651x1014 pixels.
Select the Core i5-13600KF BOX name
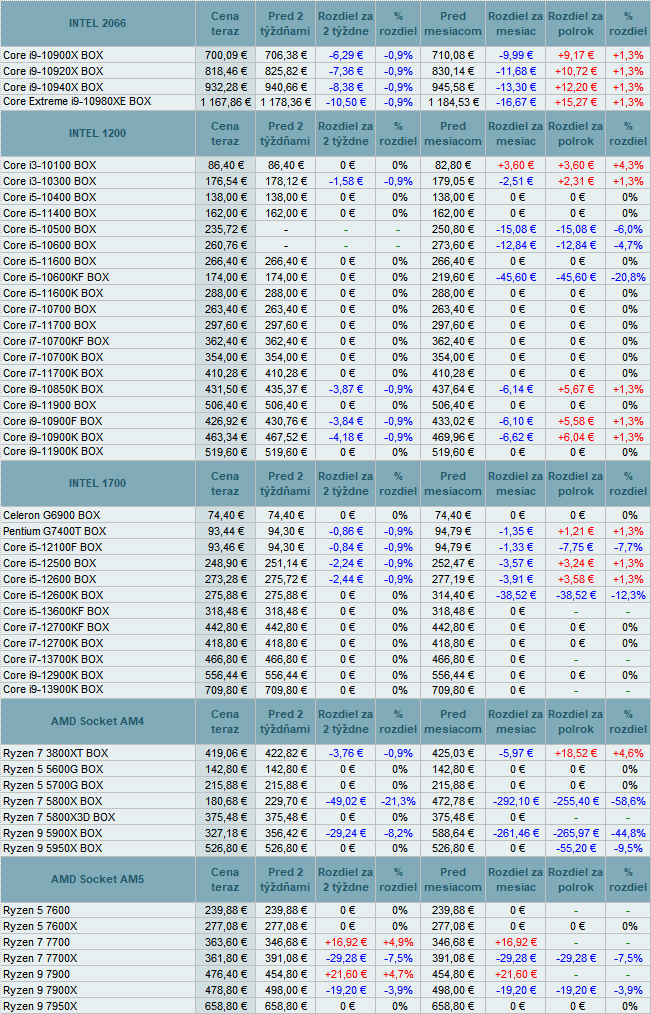pos(56,611)
